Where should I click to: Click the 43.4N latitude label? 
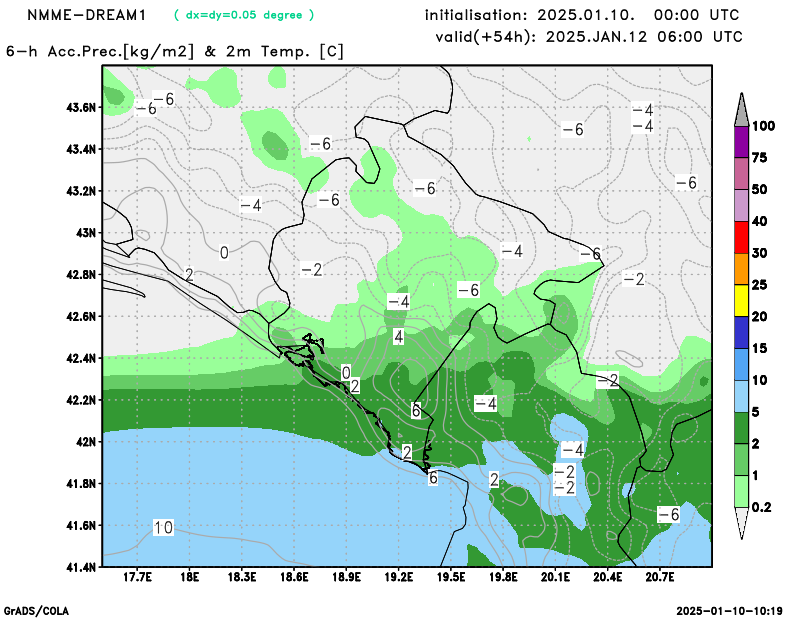click(x=81, y=150)
